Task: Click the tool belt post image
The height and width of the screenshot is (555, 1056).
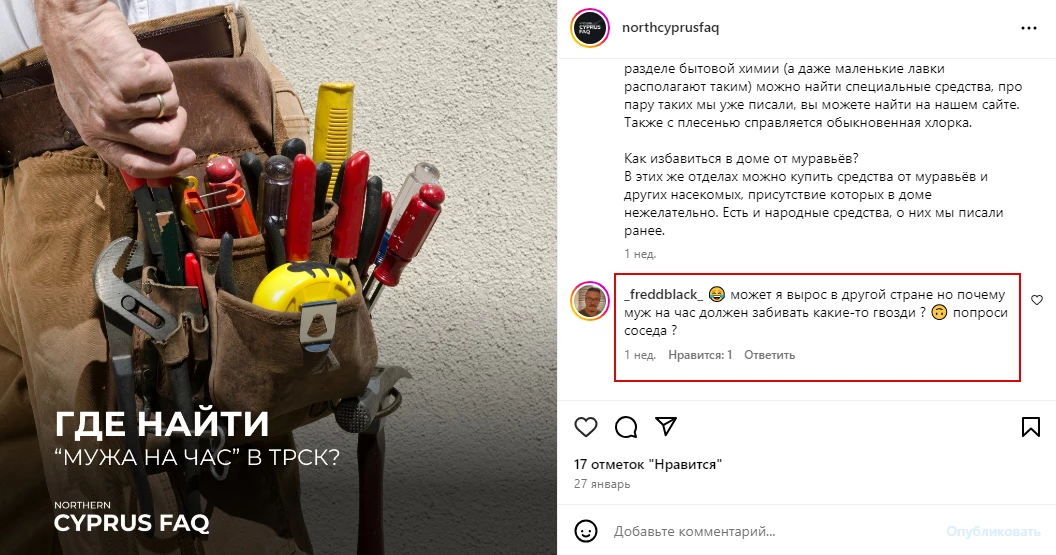Action: pos(278,278)
